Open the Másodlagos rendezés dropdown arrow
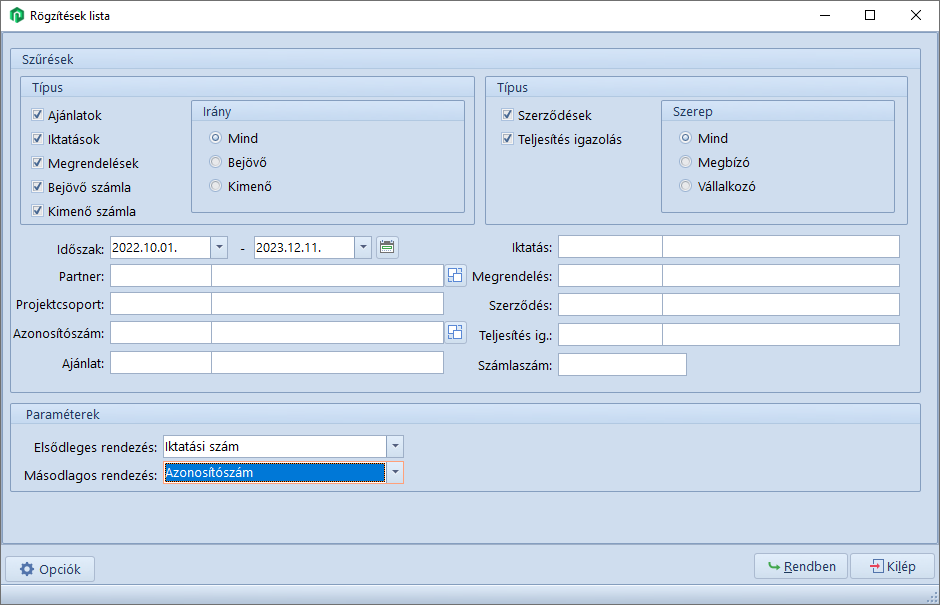 (395, 473)
